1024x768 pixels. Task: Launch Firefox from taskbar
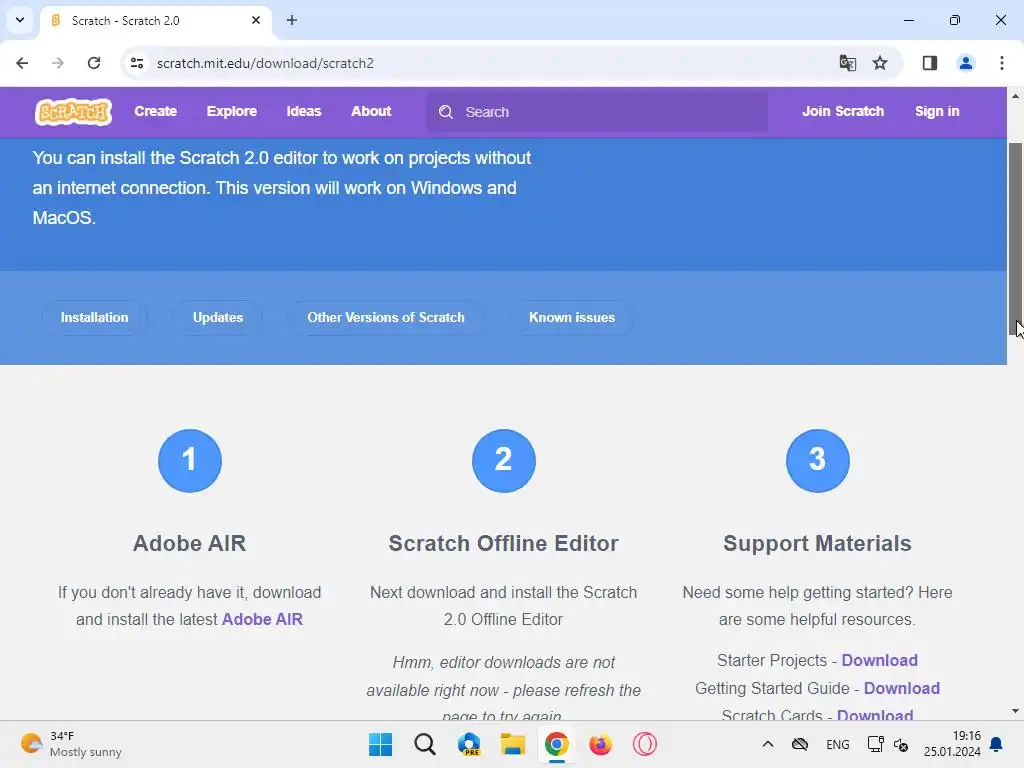[x=600, y=744]
